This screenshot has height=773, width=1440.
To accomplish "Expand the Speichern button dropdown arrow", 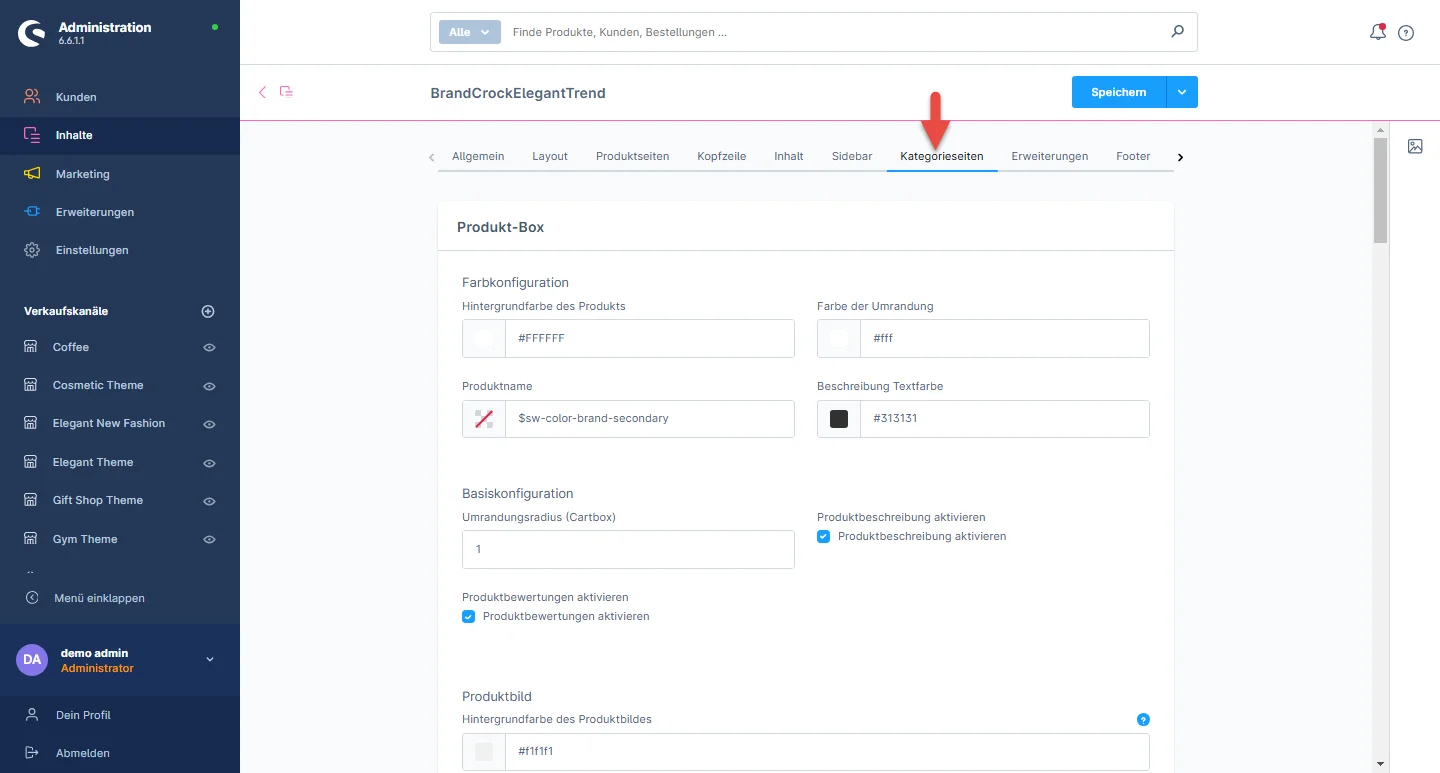I will tap(1182, 92).
